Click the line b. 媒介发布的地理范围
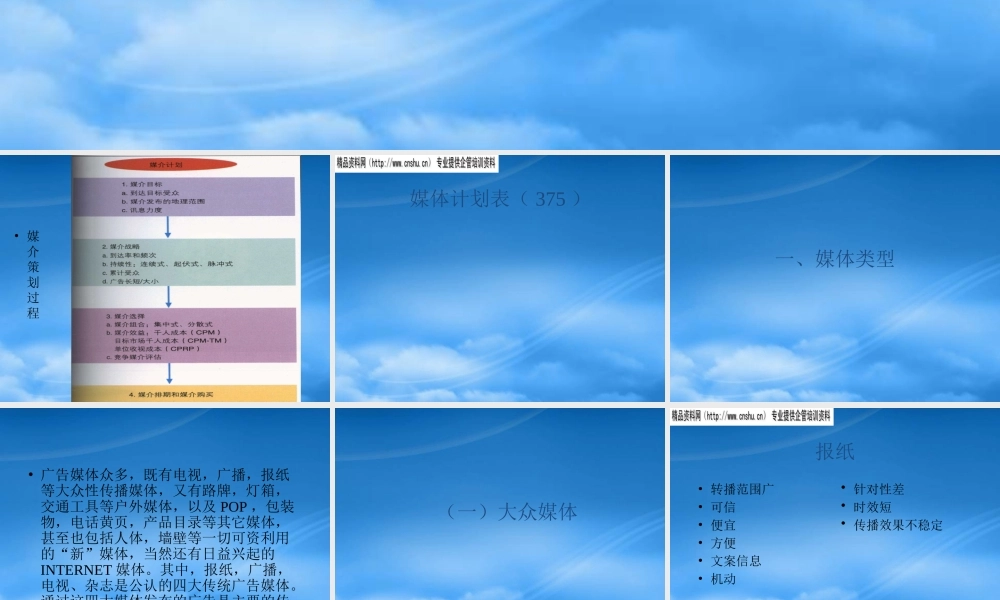 [x=163, y=201]
